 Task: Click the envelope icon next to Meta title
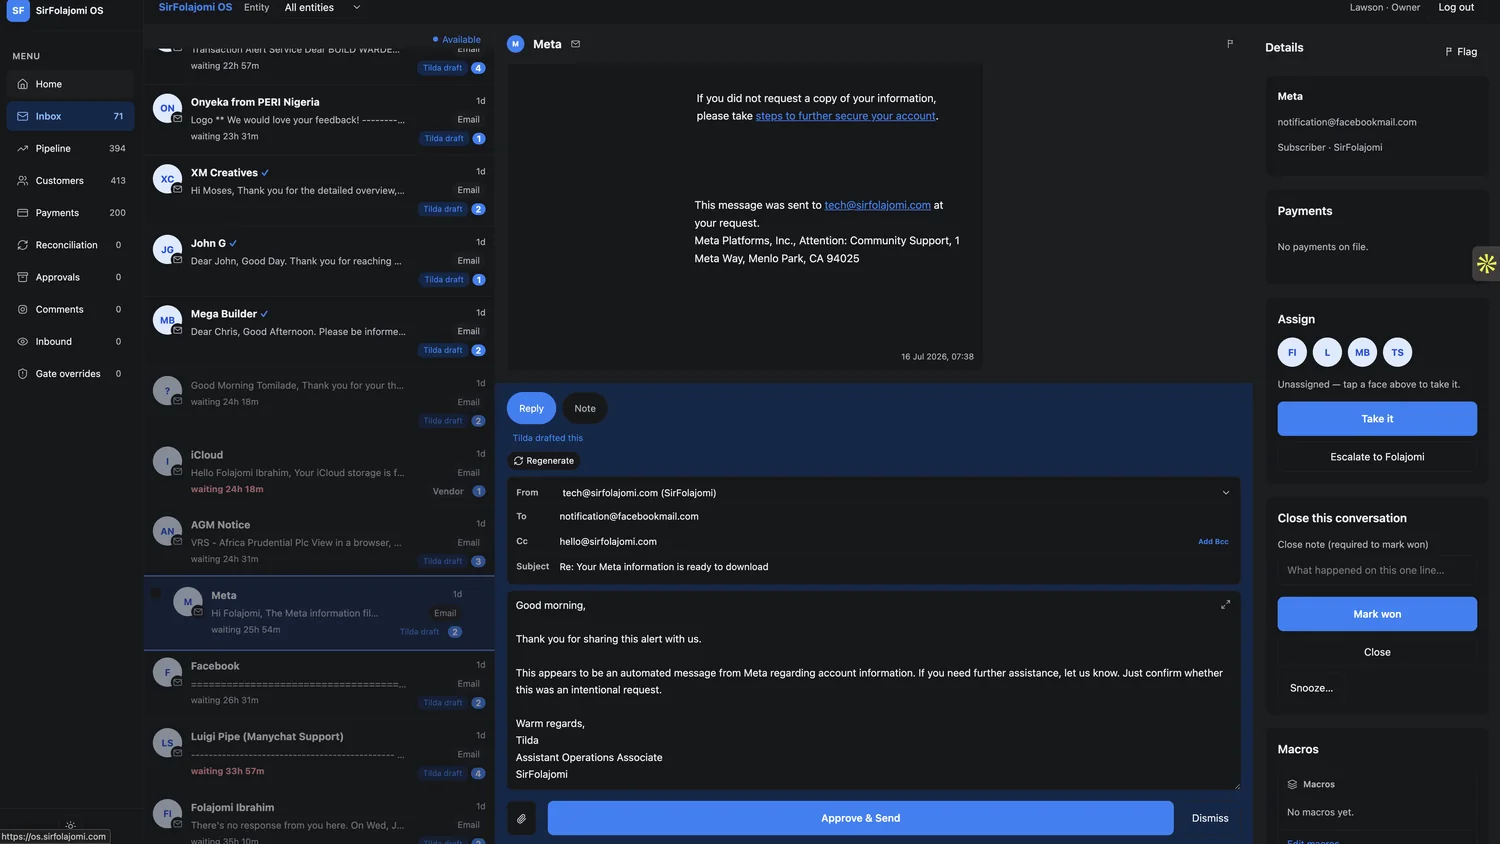coord(575,44)
